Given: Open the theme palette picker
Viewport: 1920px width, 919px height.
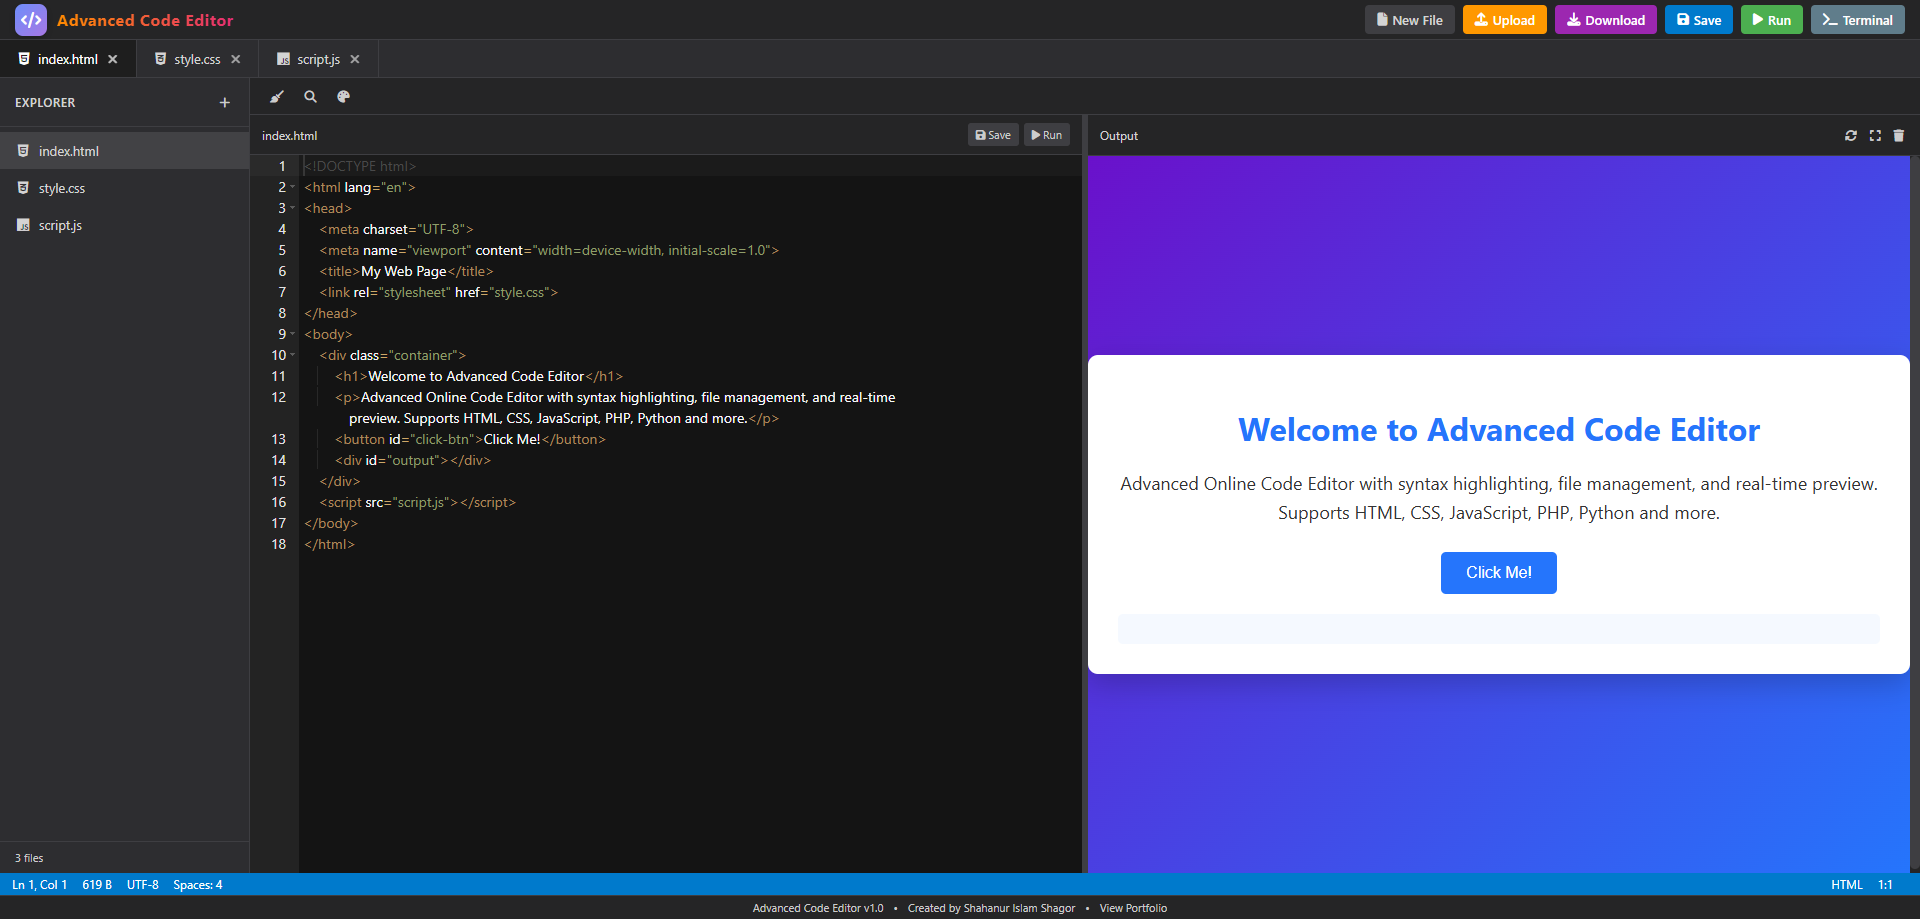Looking at the screenshot, I should 343,96.
